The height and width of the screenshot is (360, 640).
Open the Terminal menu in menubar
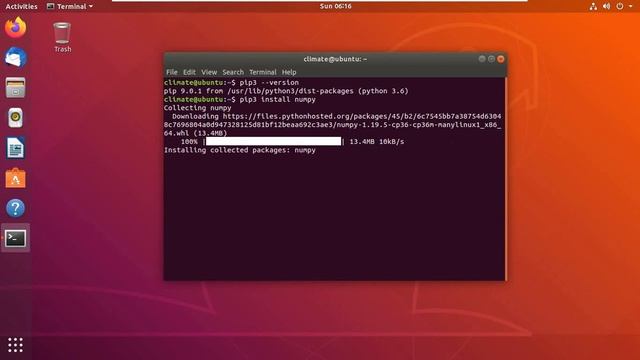(x=262, y=72)
